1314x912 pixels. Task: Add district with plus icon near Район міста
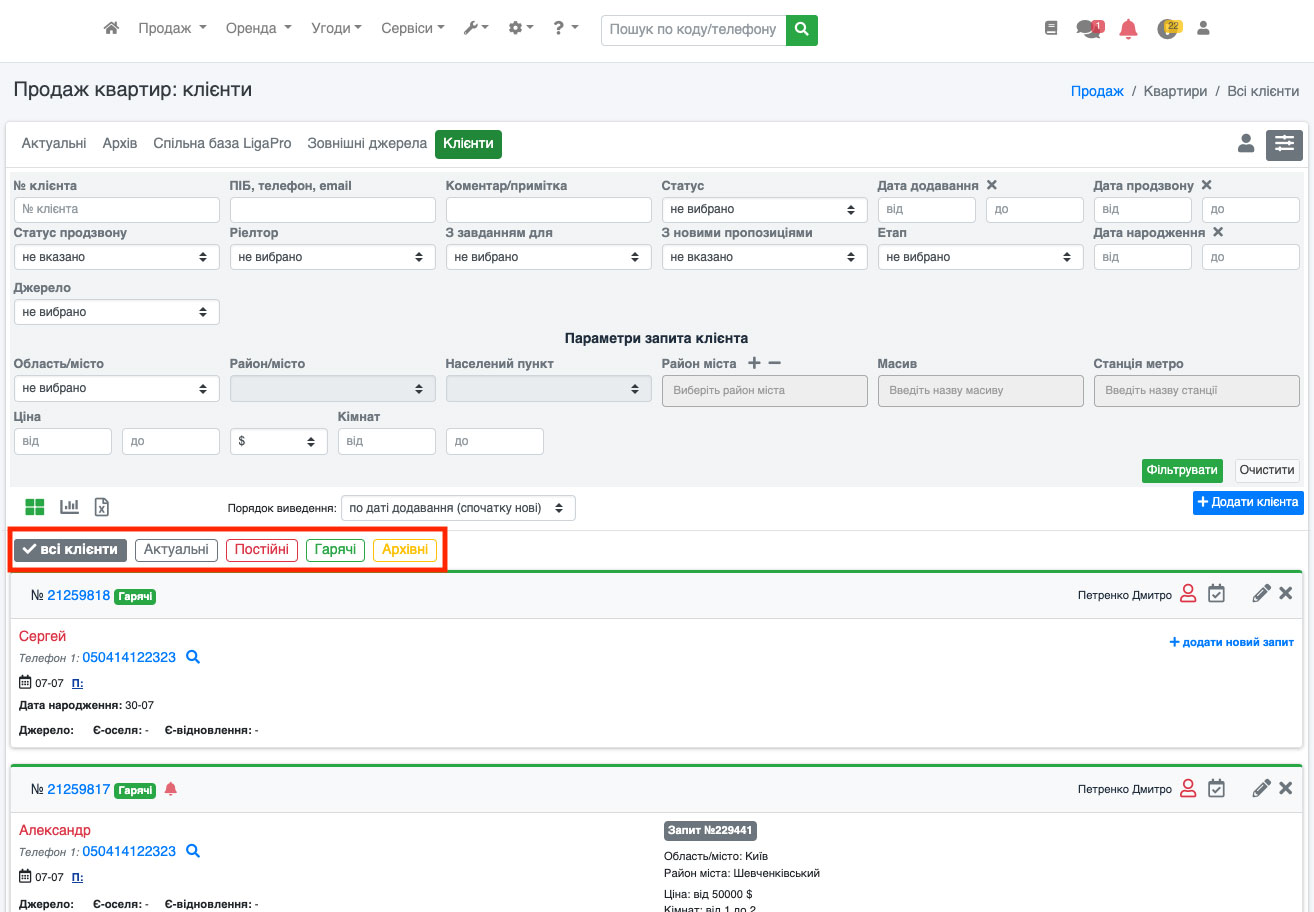point(754,364)
